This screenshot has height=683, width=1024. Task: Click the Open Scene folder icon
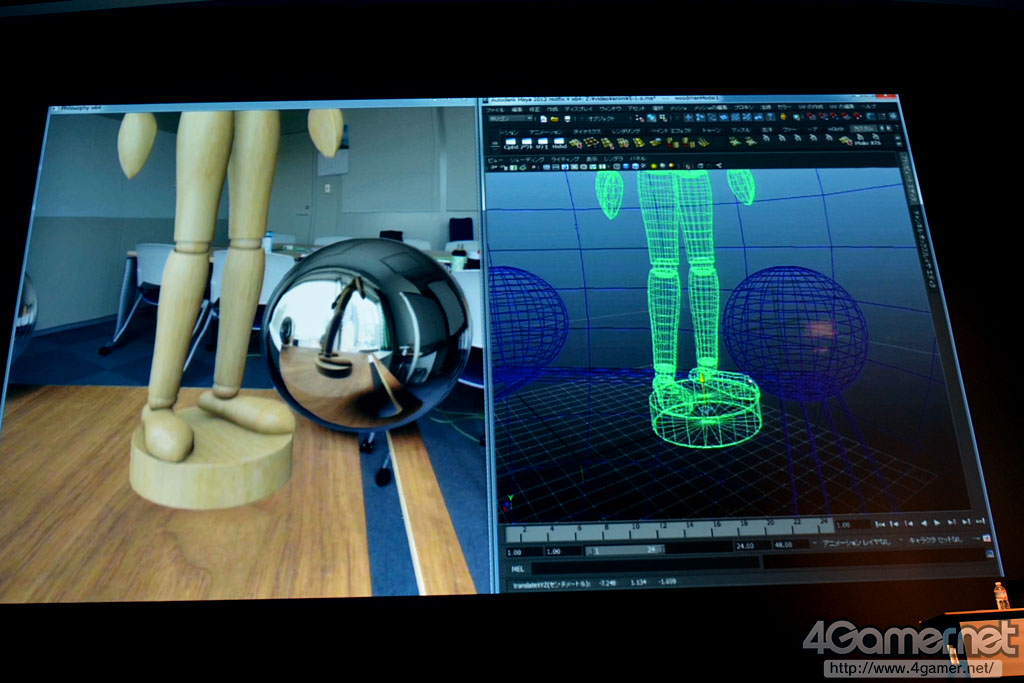(554, 119)
